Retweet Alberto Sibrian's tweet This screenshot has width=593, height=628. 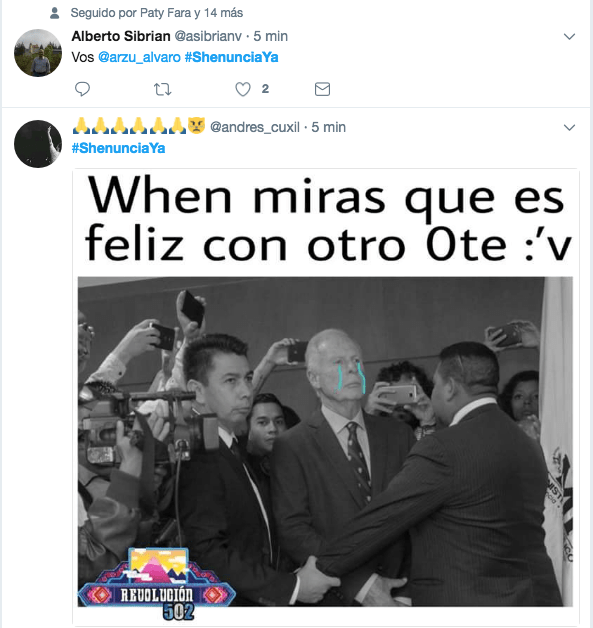click(163, 89)
